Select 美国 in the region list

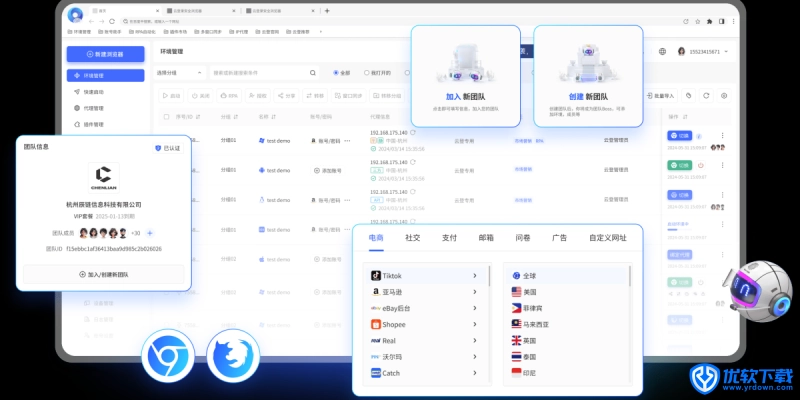567,292
